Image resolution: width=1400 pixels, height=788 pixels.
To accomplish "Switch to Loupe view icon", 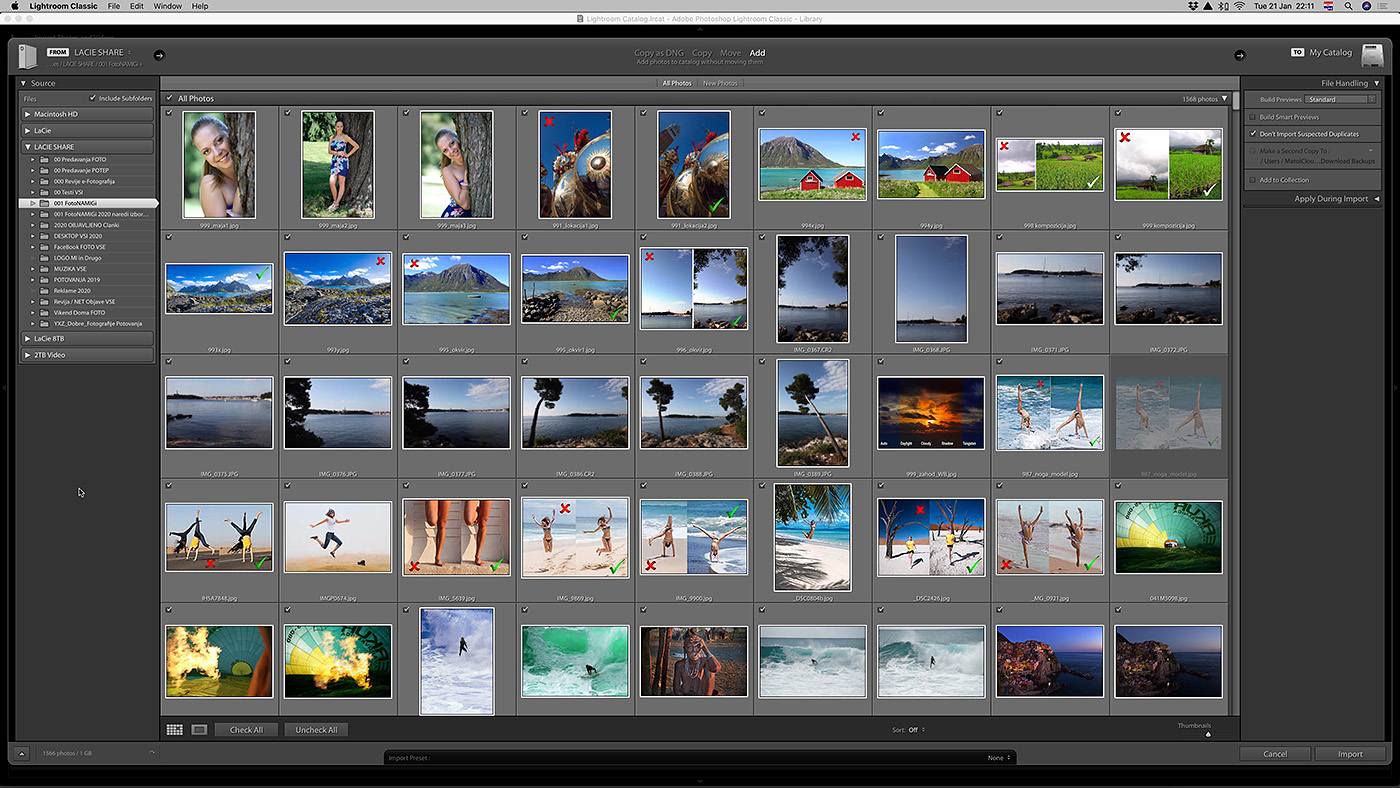I will (199, 730).
